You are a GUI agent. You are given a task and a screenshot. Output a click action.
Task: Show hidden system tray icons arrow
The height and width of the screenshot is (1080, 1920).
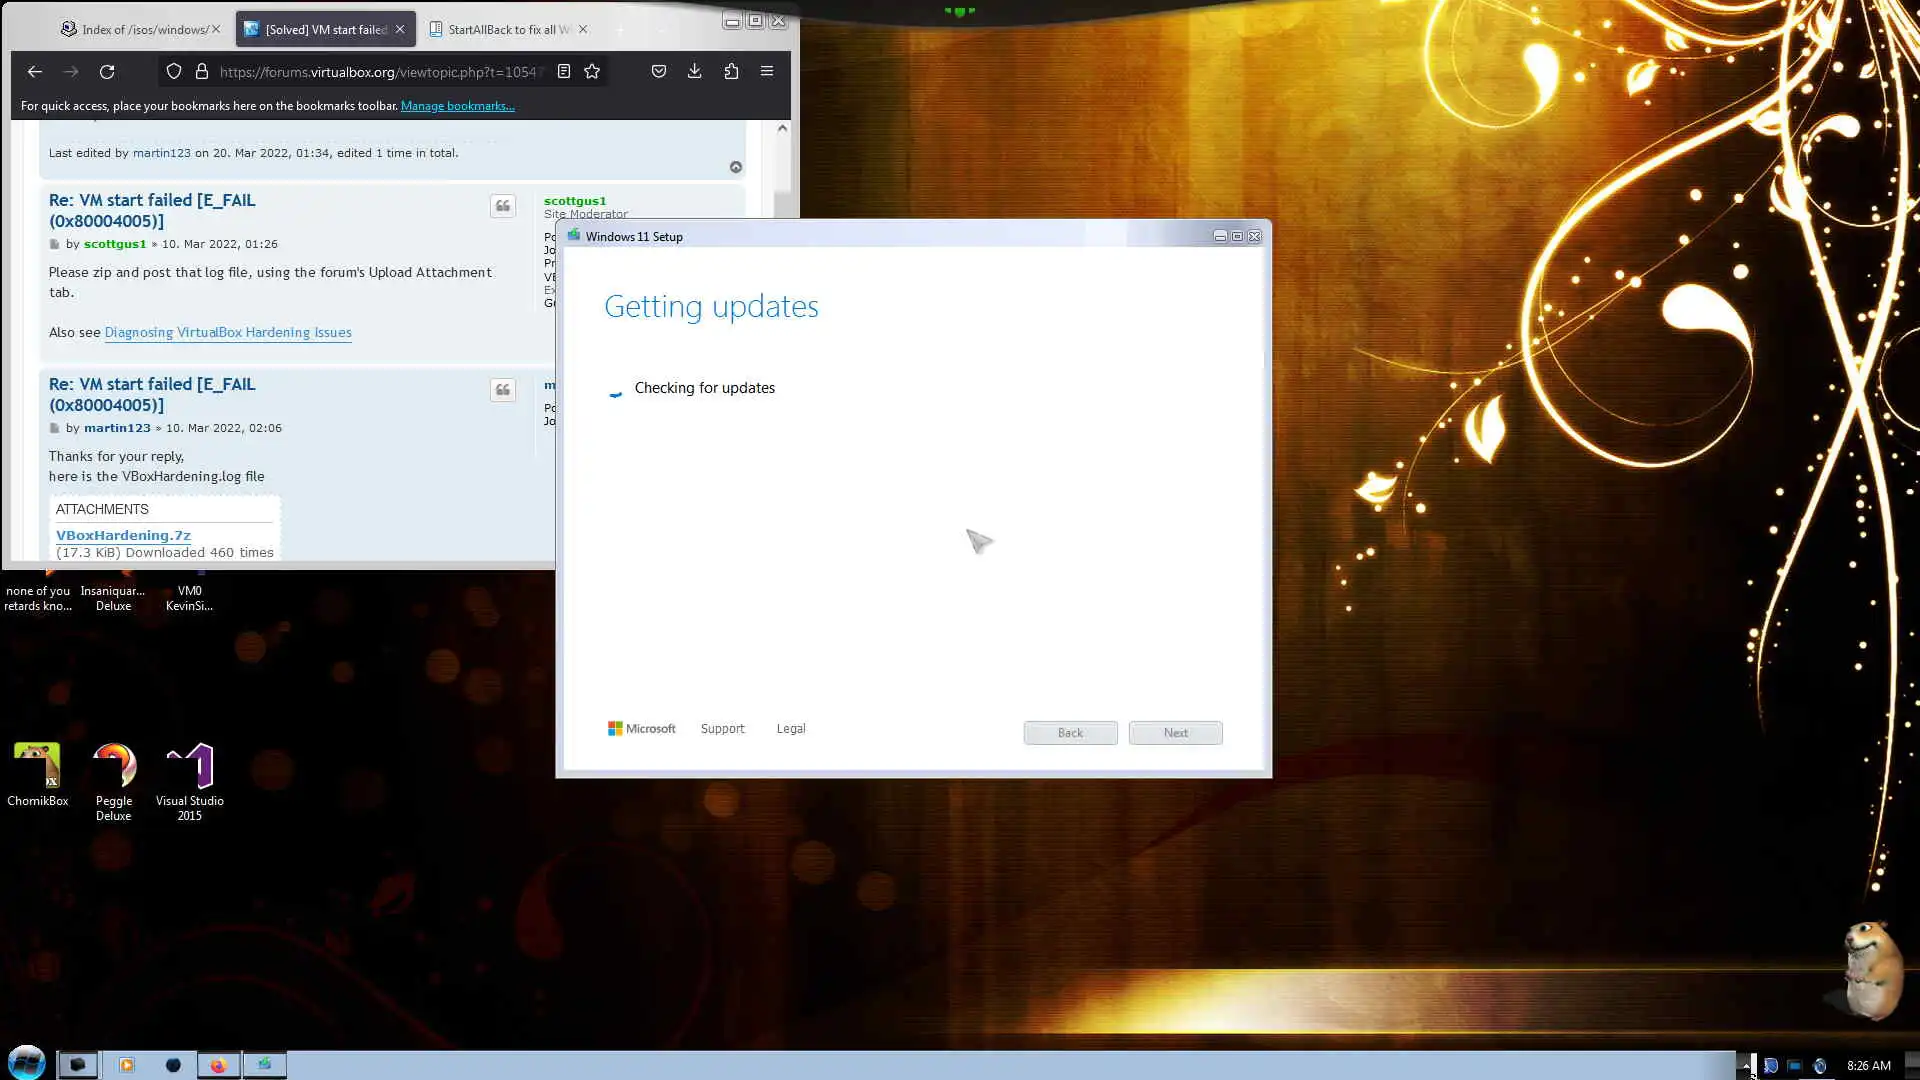coord(1746,1065)
